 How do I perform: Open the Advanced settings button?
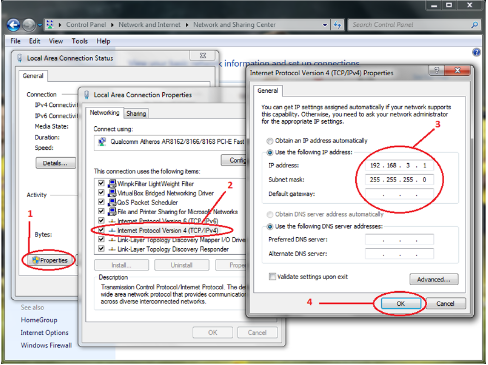coord(434,279)
